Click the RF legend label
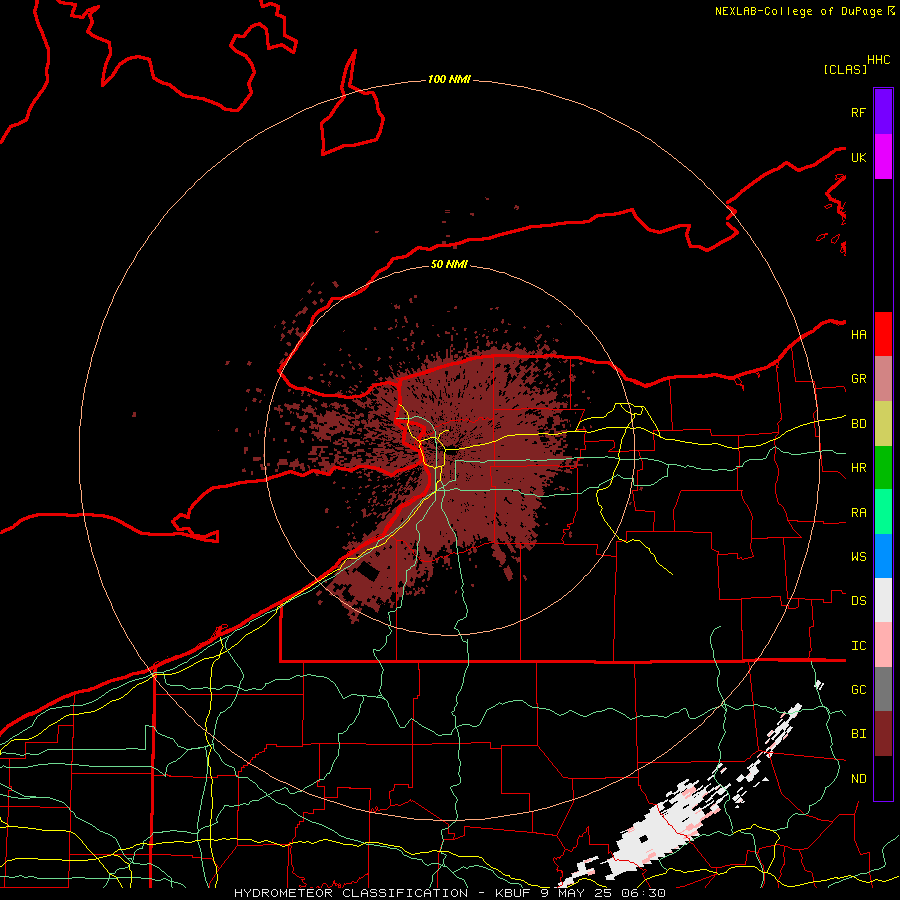The image size is (900, 900). pos(858,112)
